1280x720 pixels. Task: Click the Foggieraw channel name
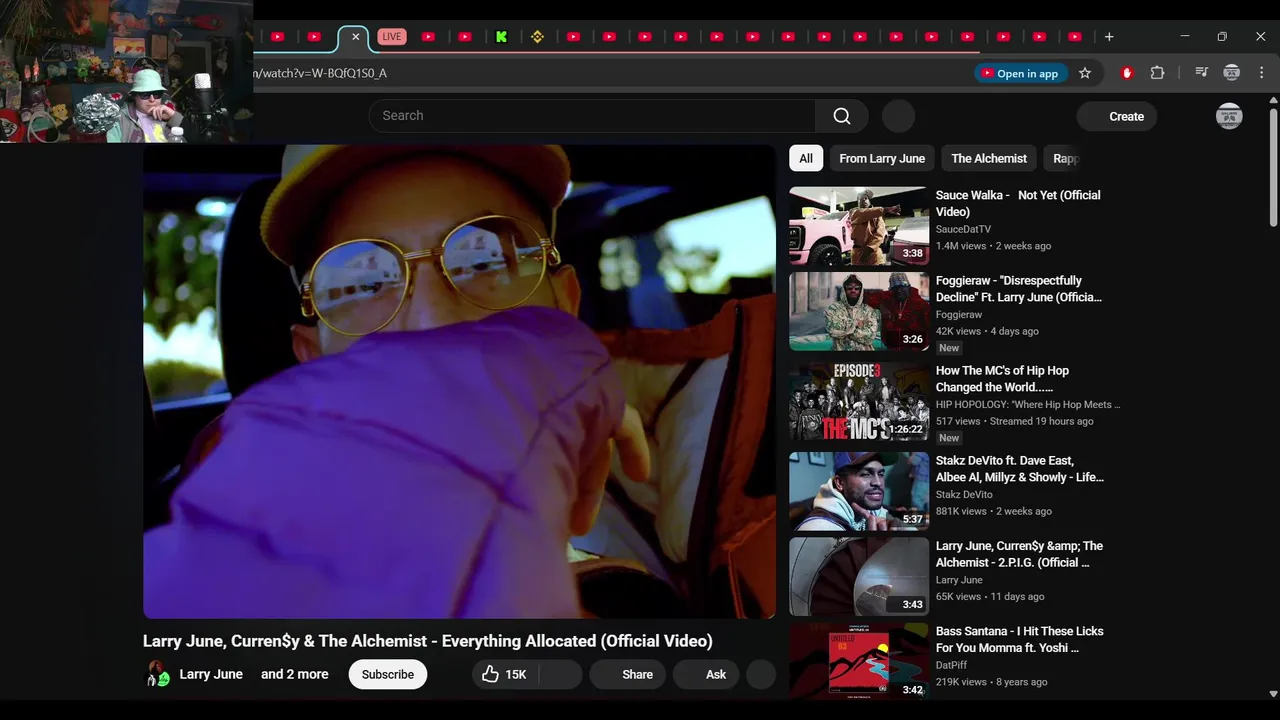959,315
